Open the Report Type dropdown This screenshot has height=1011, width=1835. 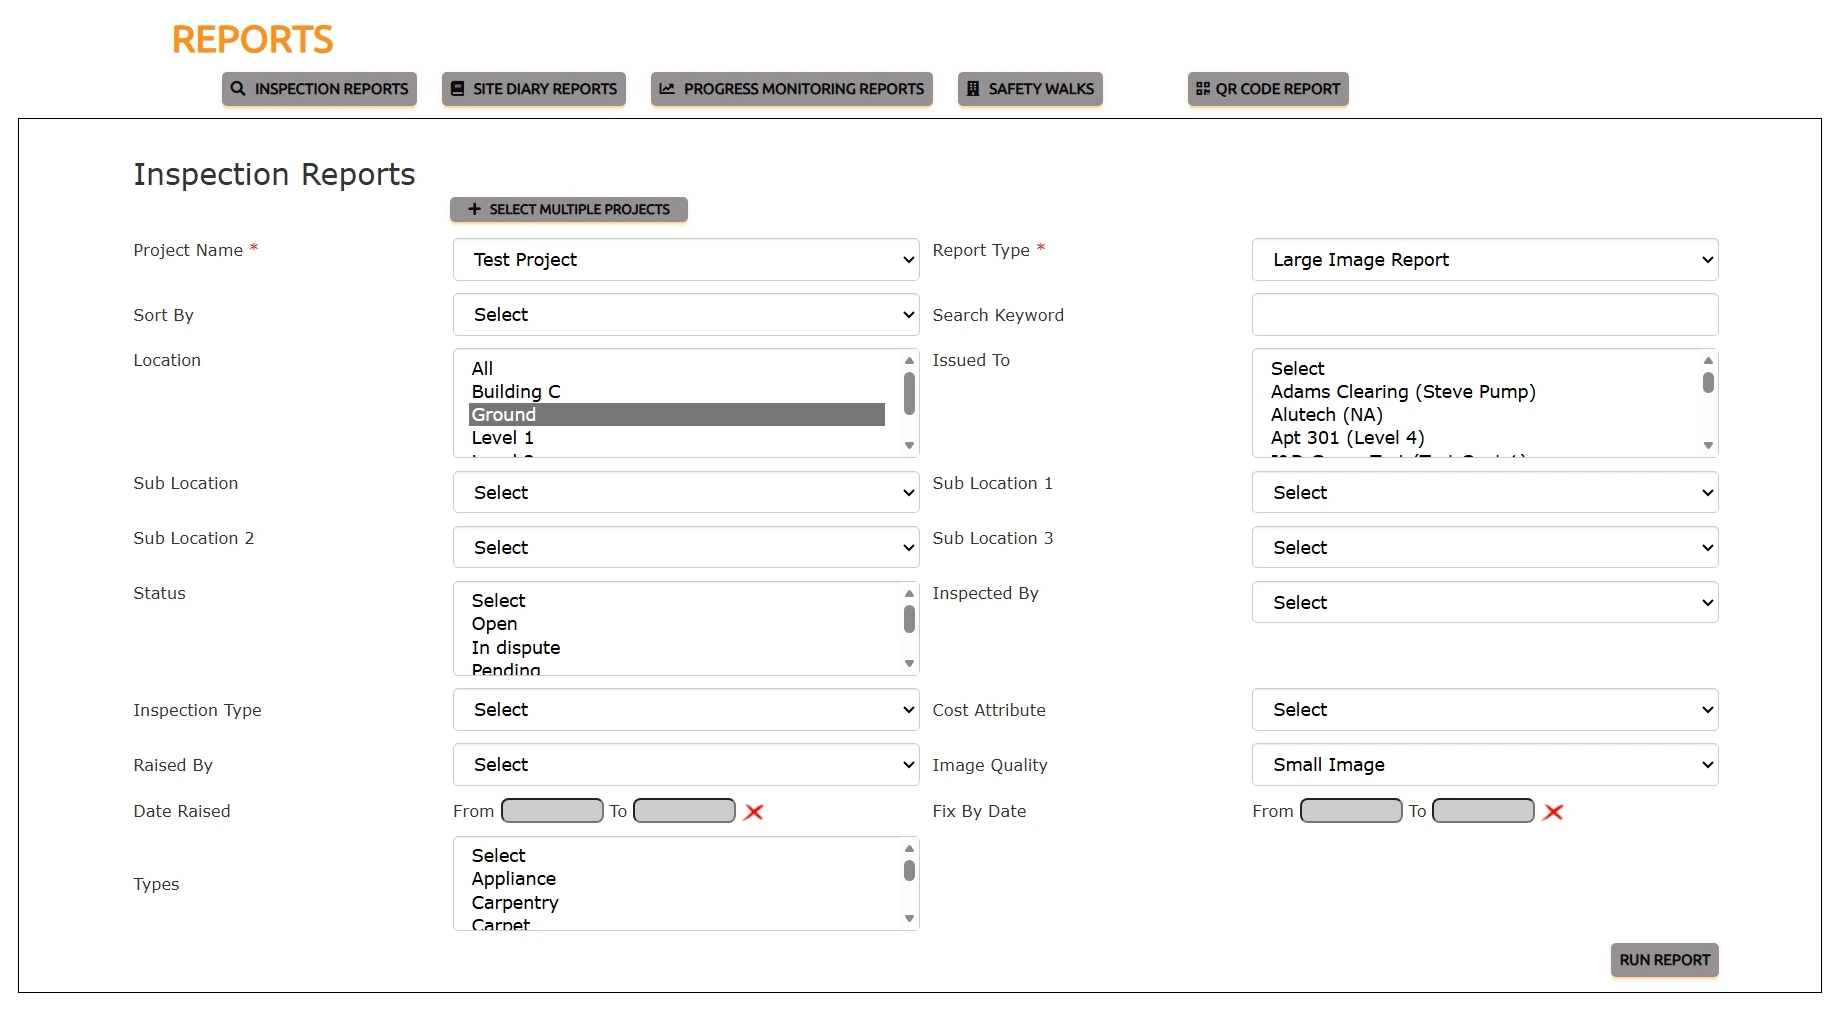pos(1485,260)
